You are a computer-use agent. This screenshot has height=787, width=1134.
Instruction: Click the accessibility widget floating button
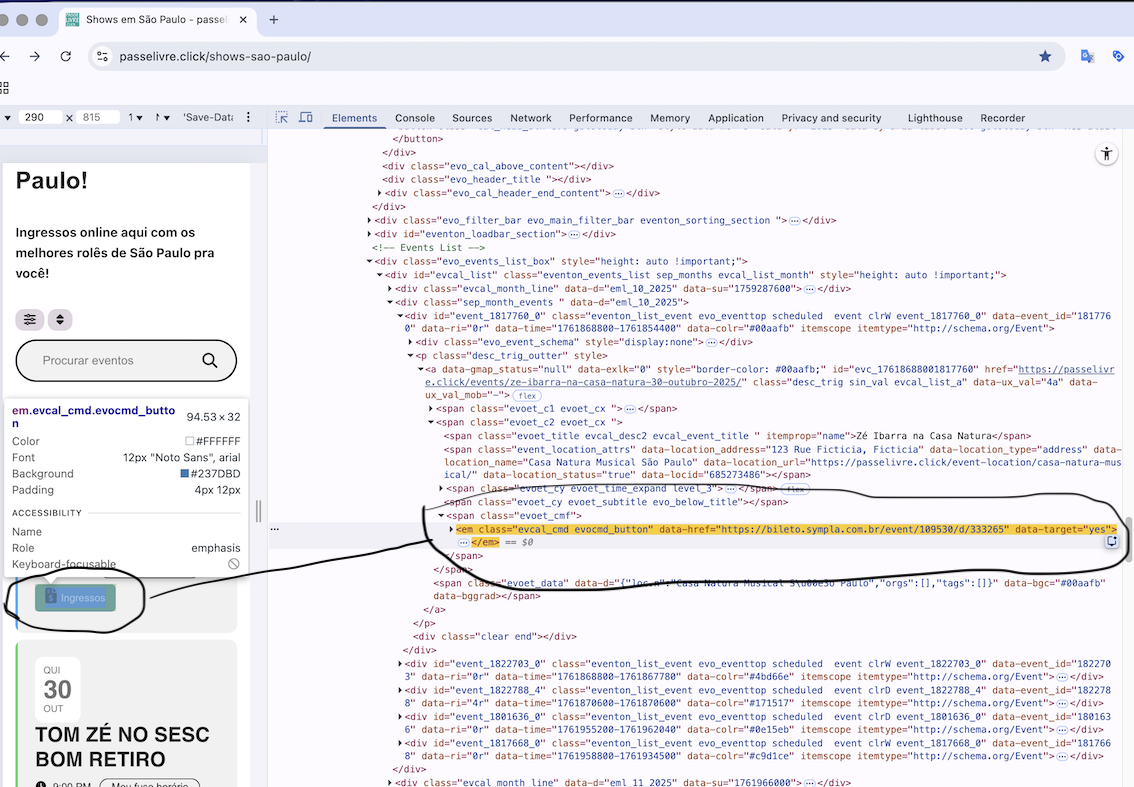pyautogui.click(x=1105, y=154)
